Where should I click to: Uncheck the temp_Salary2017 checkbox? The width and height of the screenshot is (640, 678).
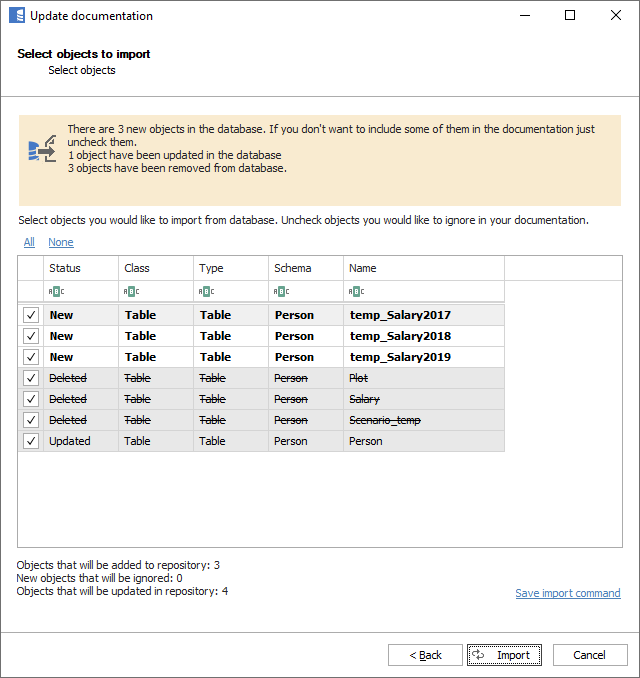[31, 315]
